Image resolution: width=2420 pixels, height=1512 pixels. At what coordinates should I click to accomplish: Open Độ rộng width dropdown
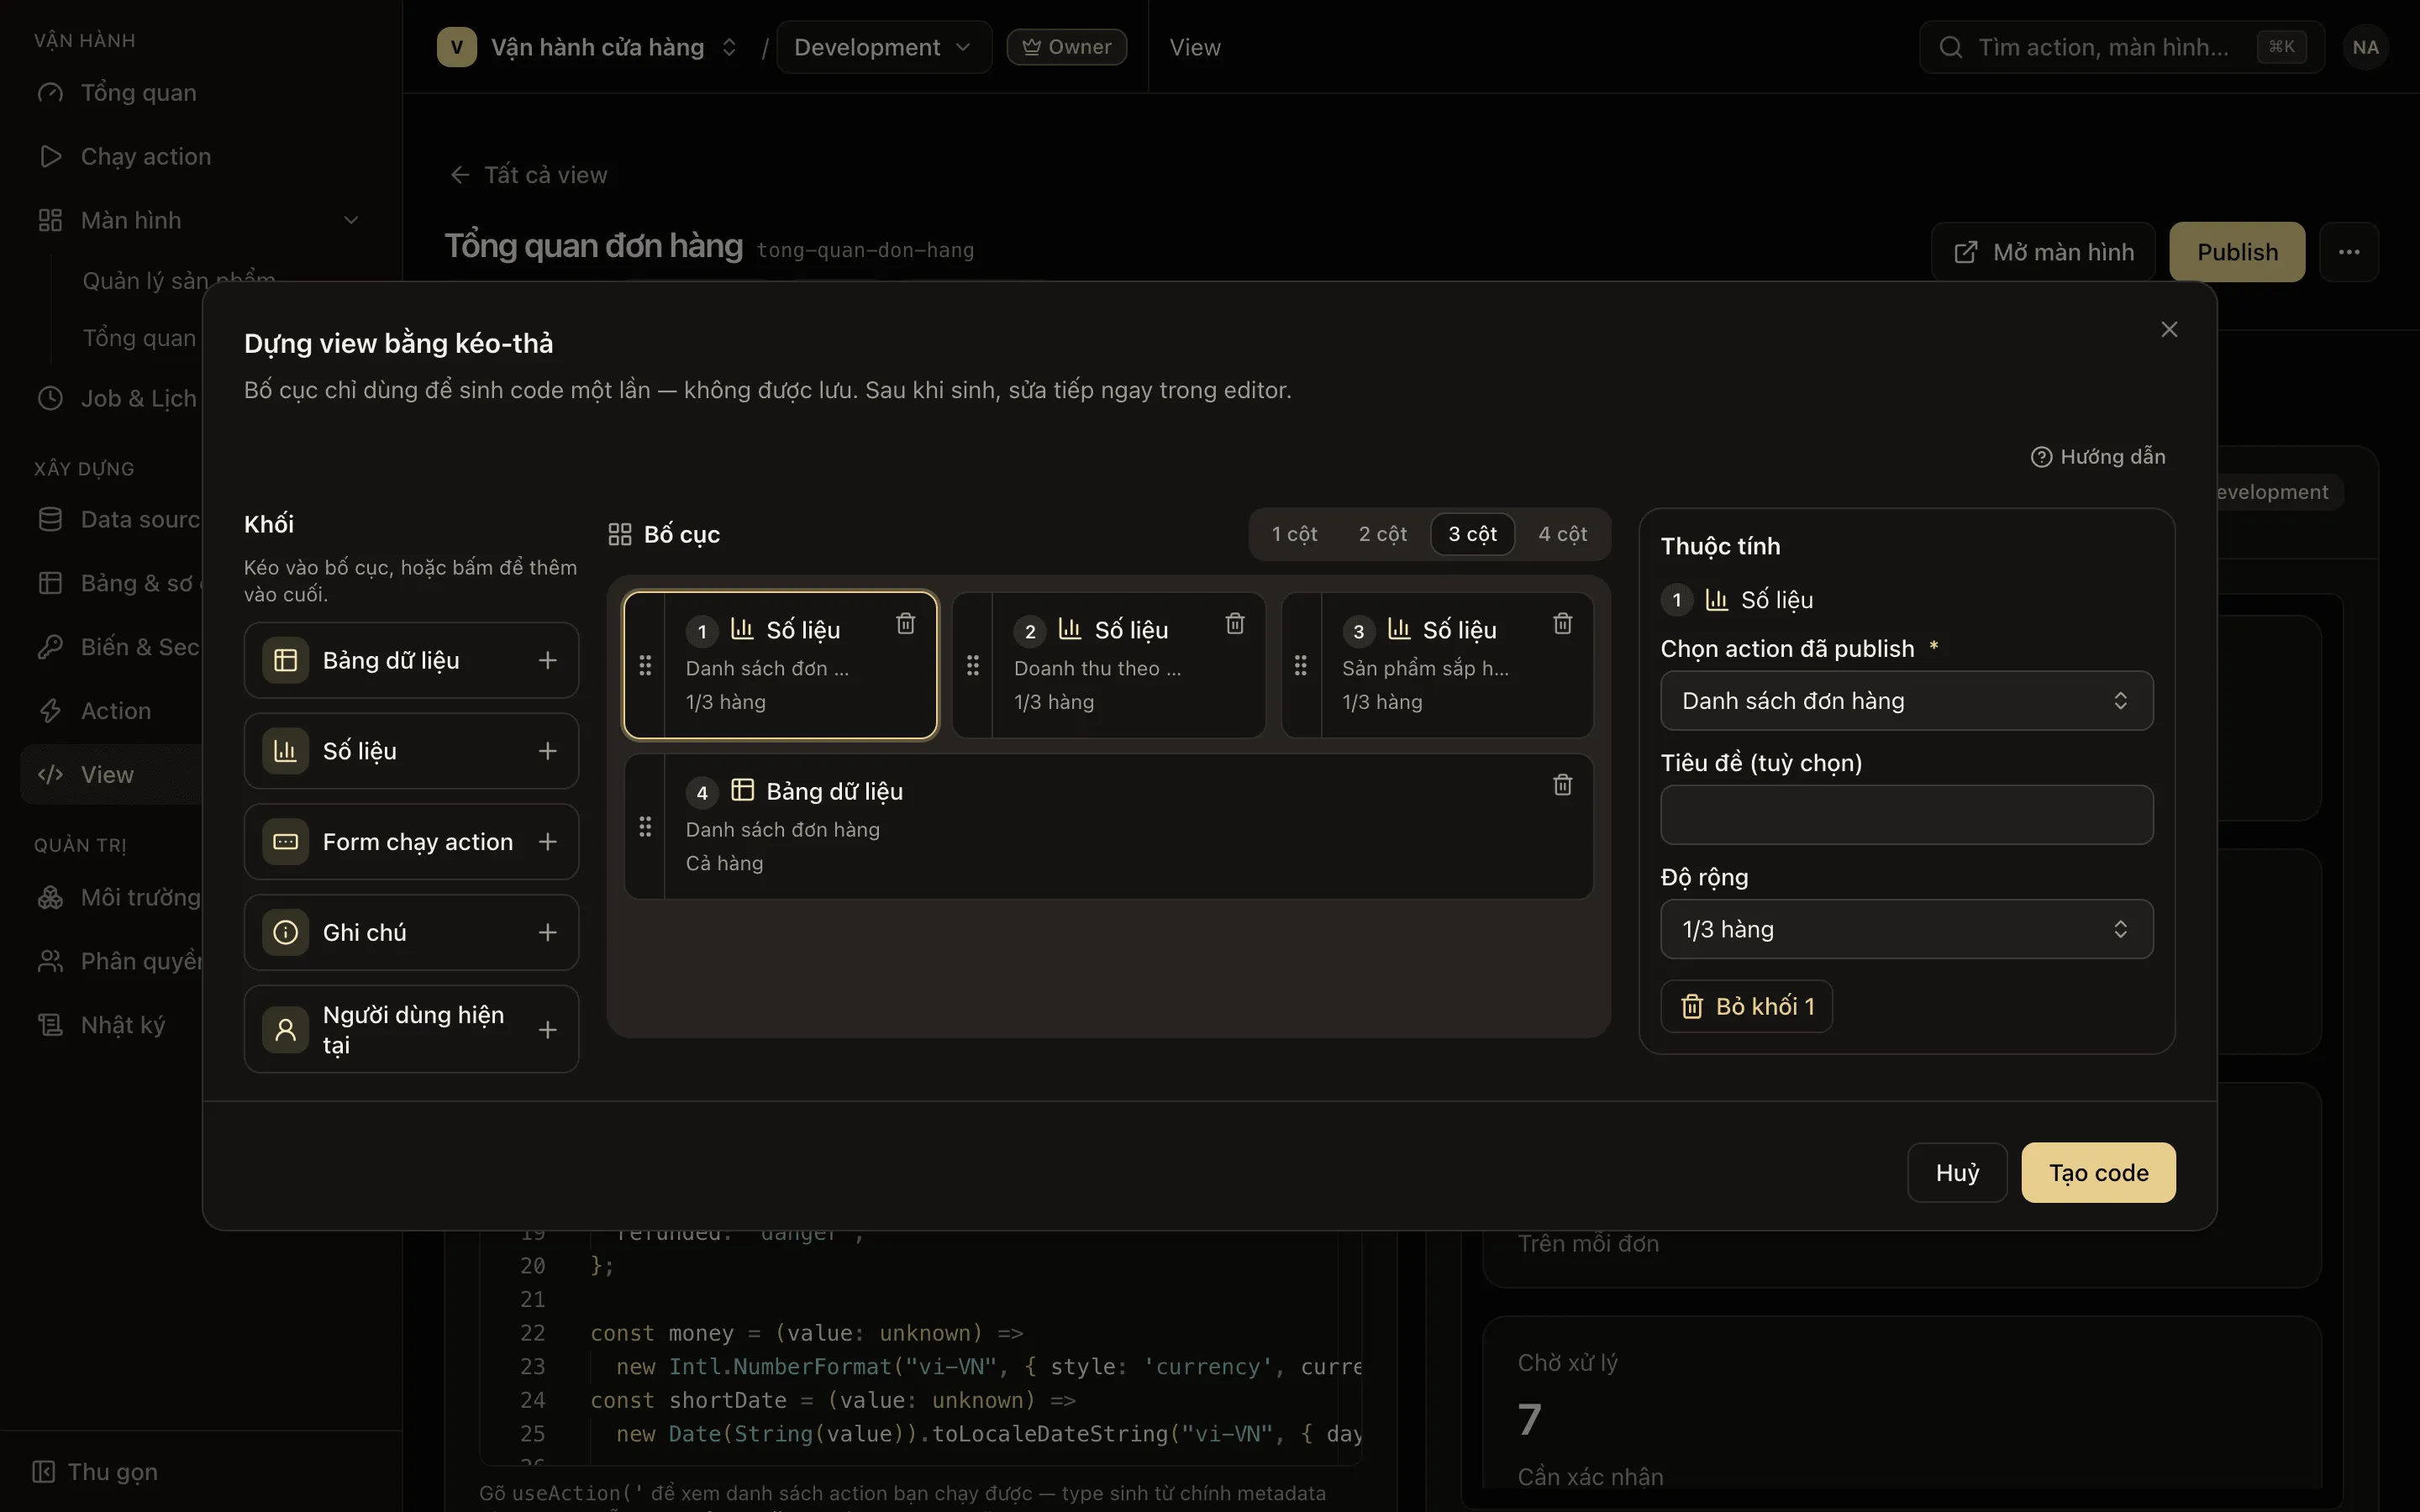[1906, 929]
